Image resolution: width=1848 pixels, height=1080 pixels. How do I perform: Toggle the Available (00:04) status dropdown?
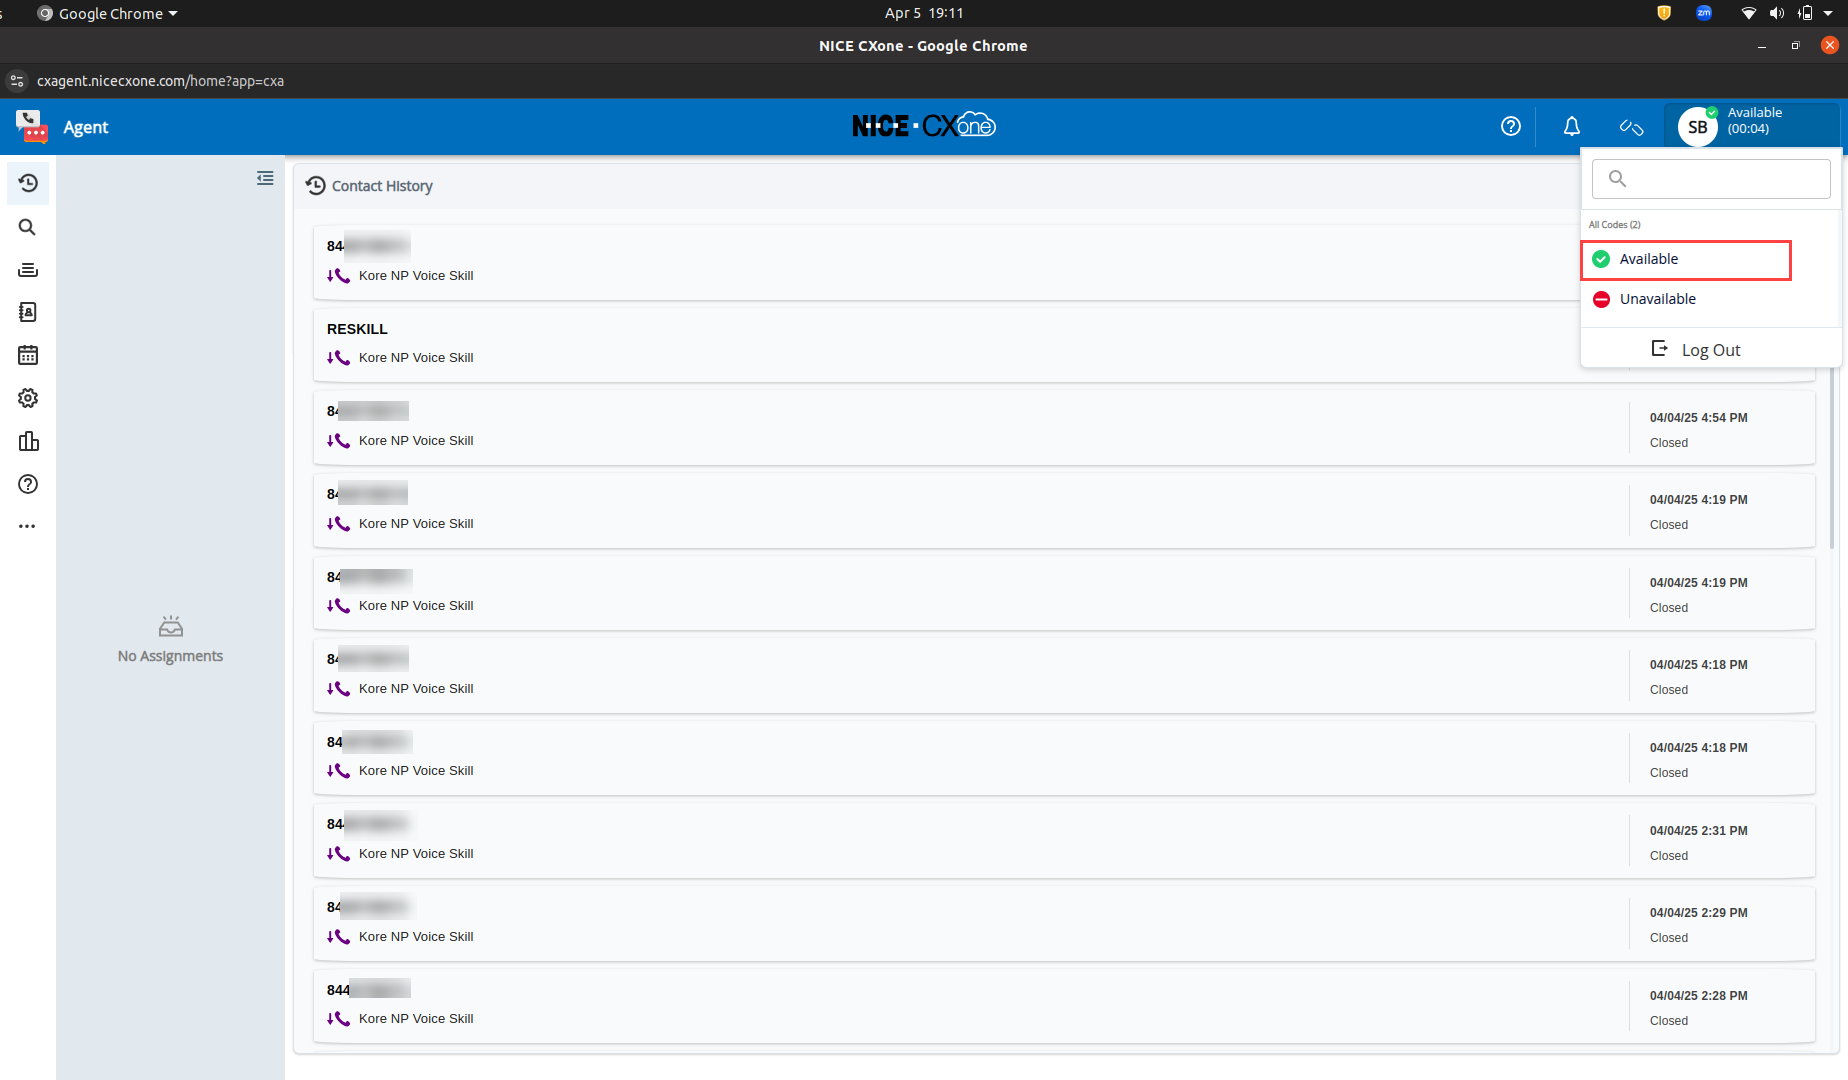tap(1752, 126)
